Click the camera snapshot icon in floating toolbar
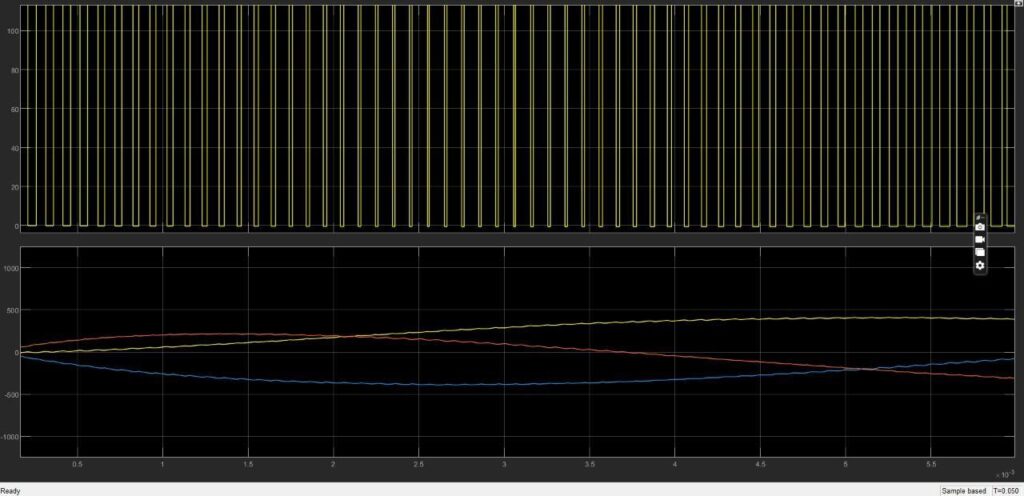Screen dimensions: 1024x496 (x=980, y=227)
